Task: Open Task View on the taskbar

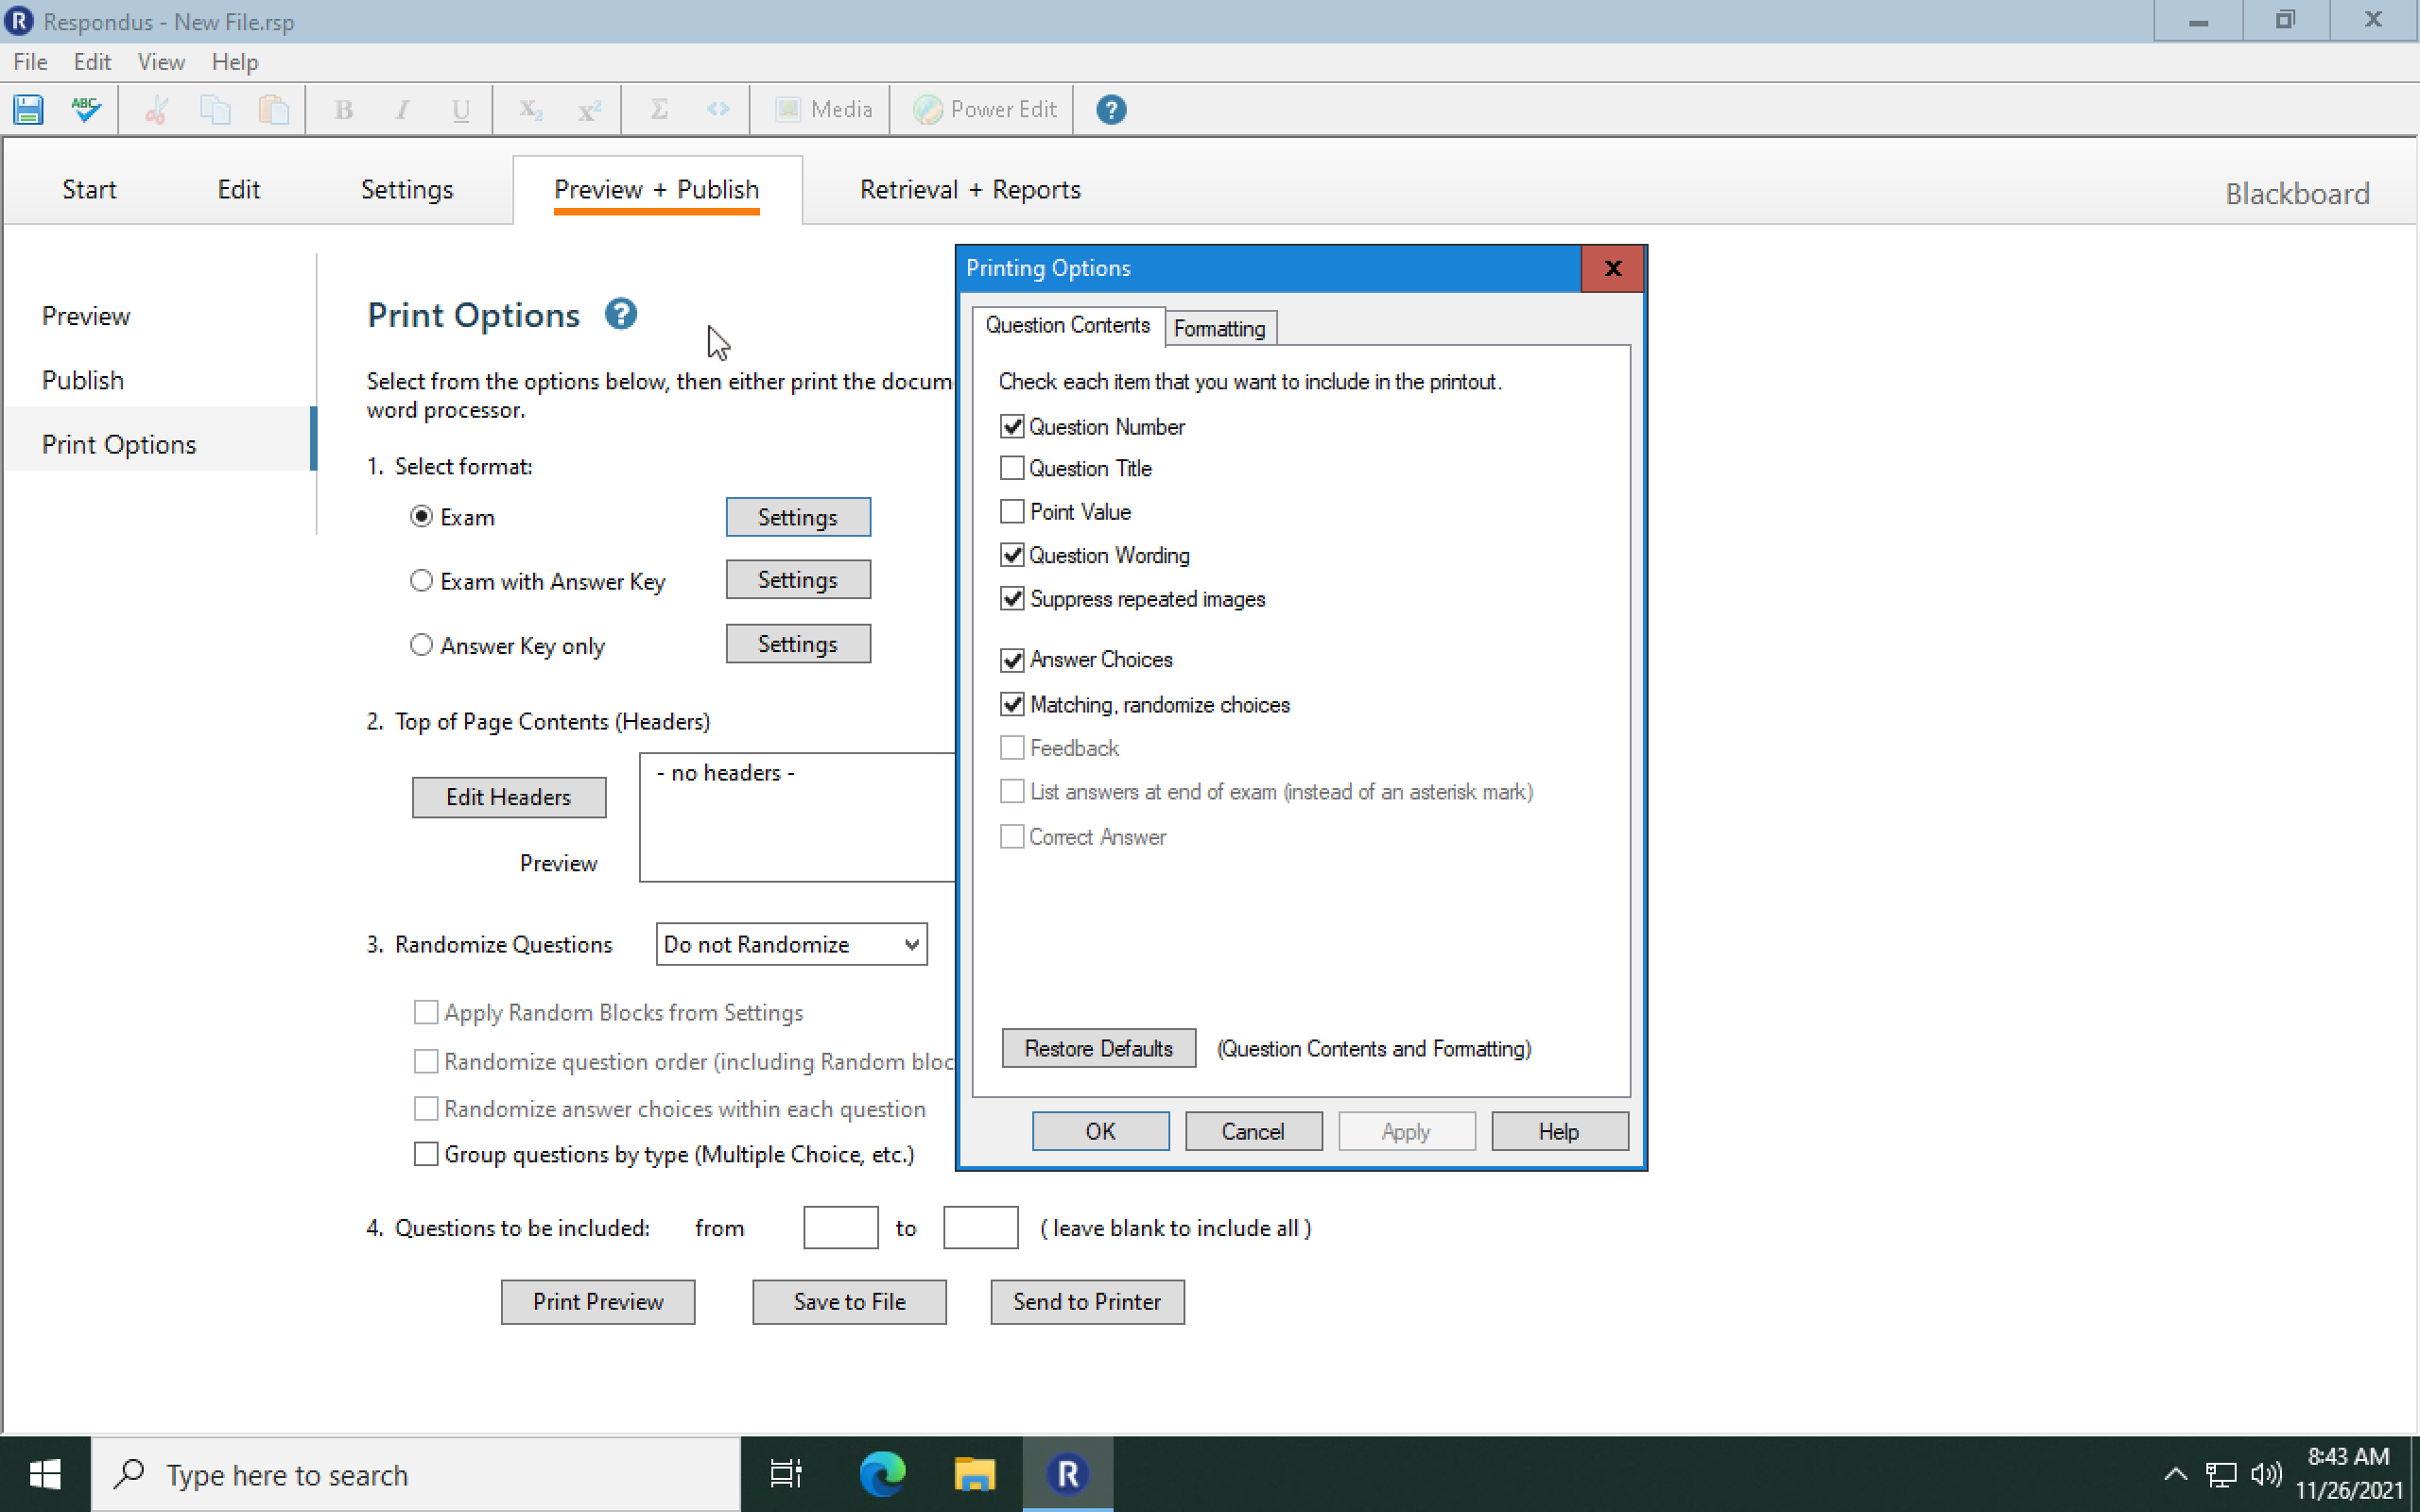Action: (x=786, y=1474)
